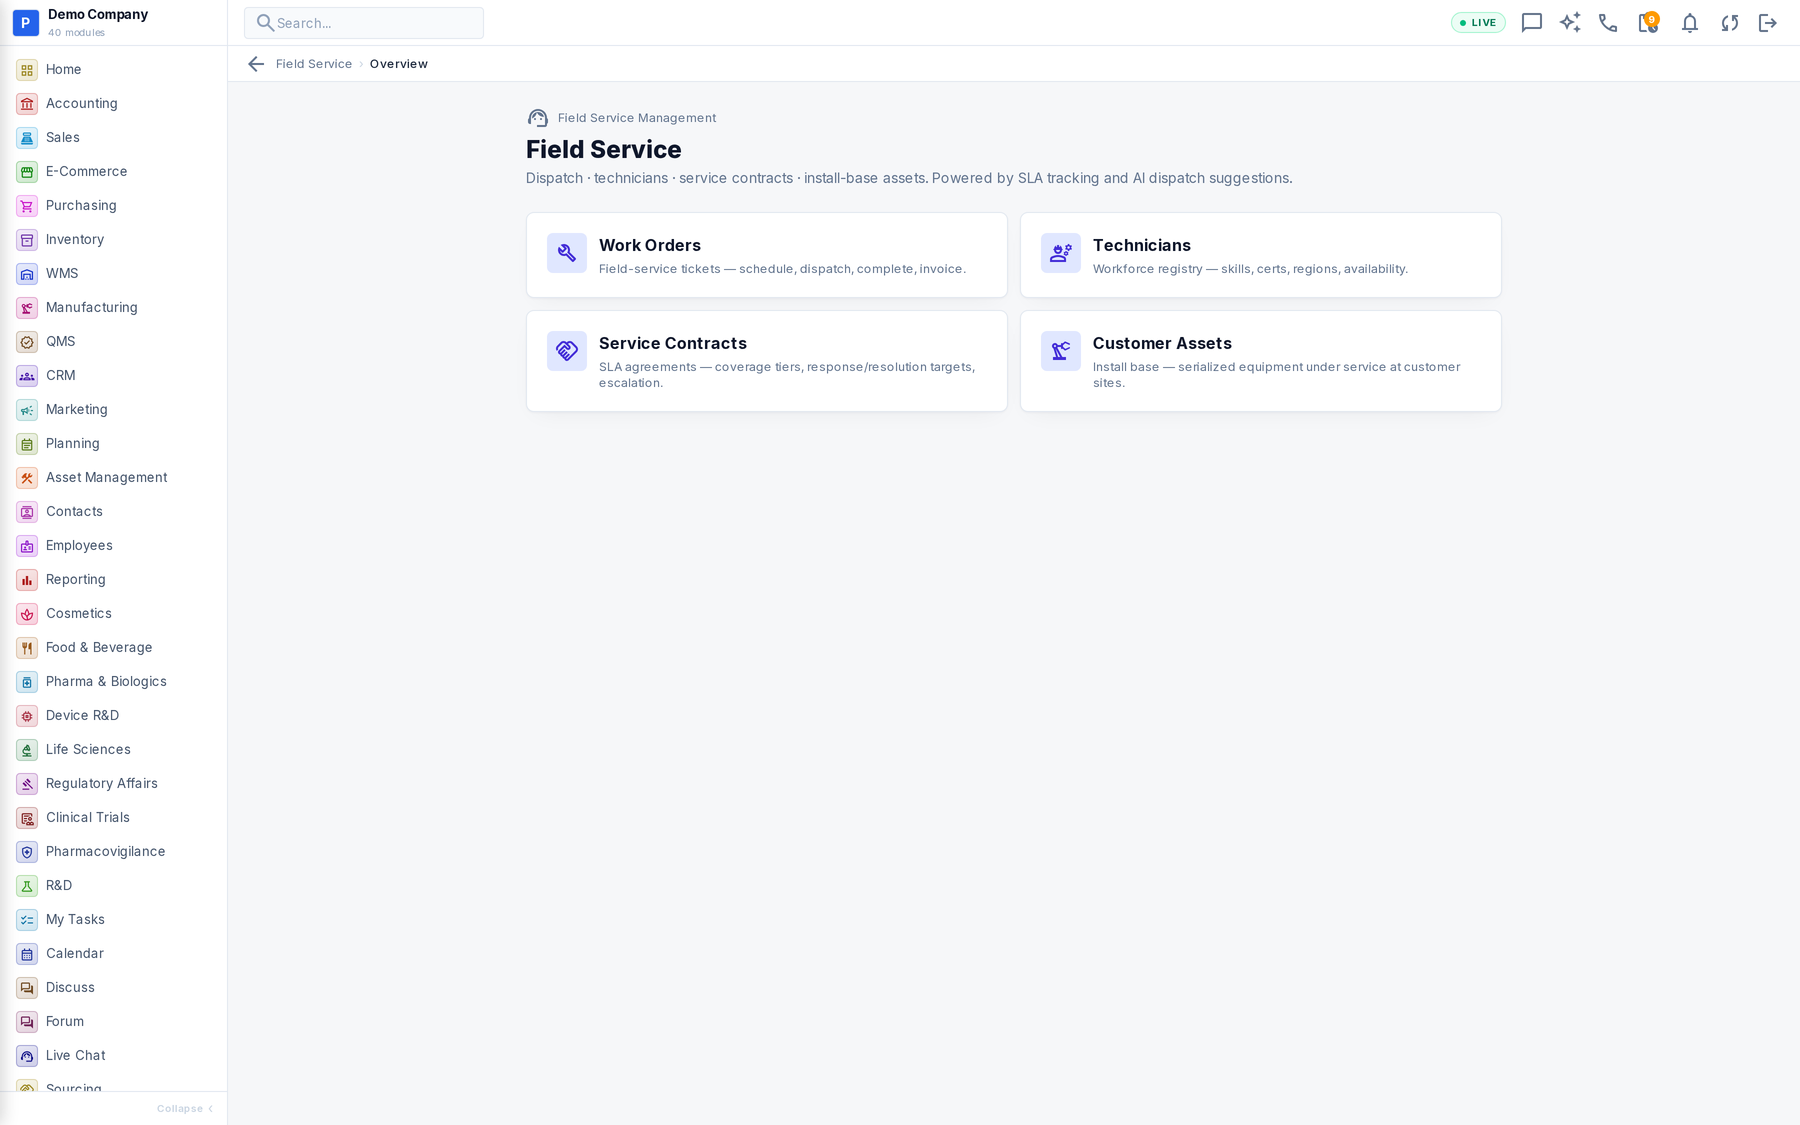Click the Field Service Management headset icon
The width and height of the screenshot is (1800, 1125).
(x=538, y=118)
